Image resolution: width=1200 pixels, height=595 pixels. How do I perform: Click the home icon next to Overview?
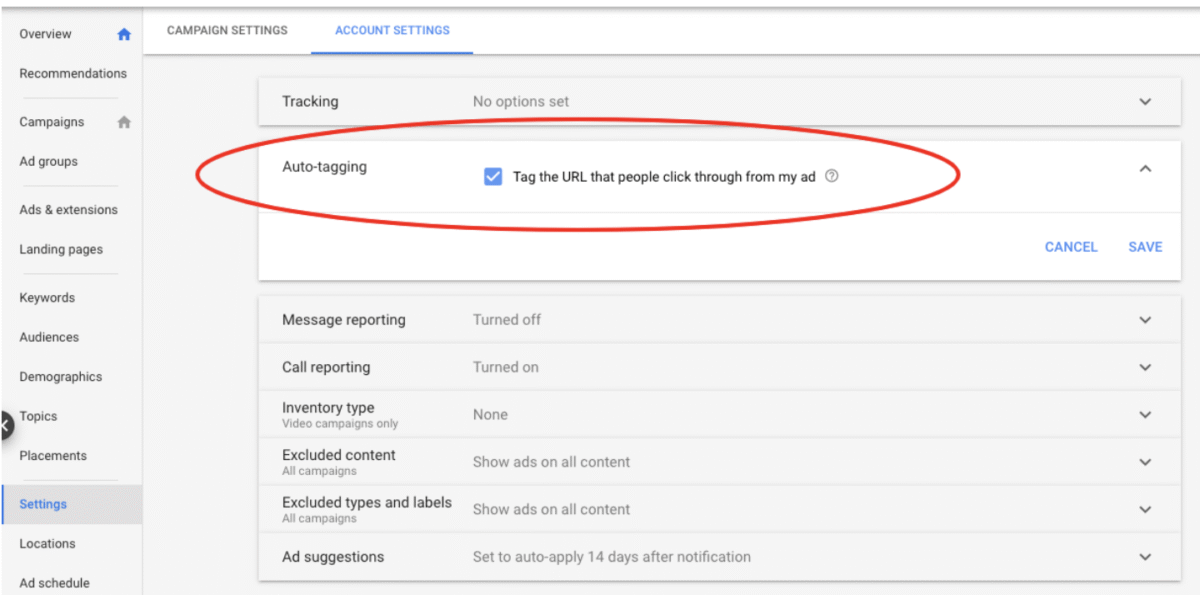123,33
